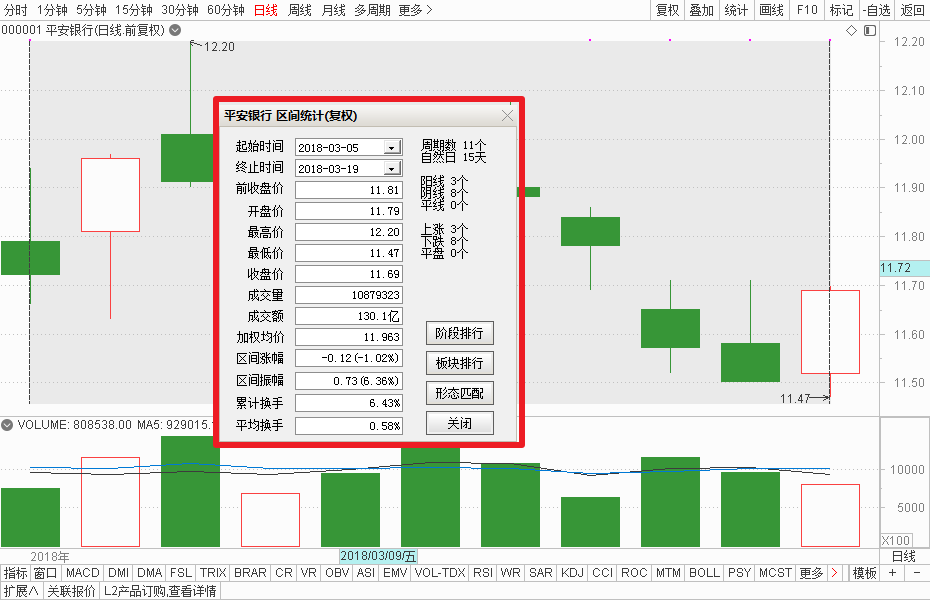The image size is (930, 600).
Task: Switch to the 周线 weekly chart tab
Action: (x=300, y=11)
